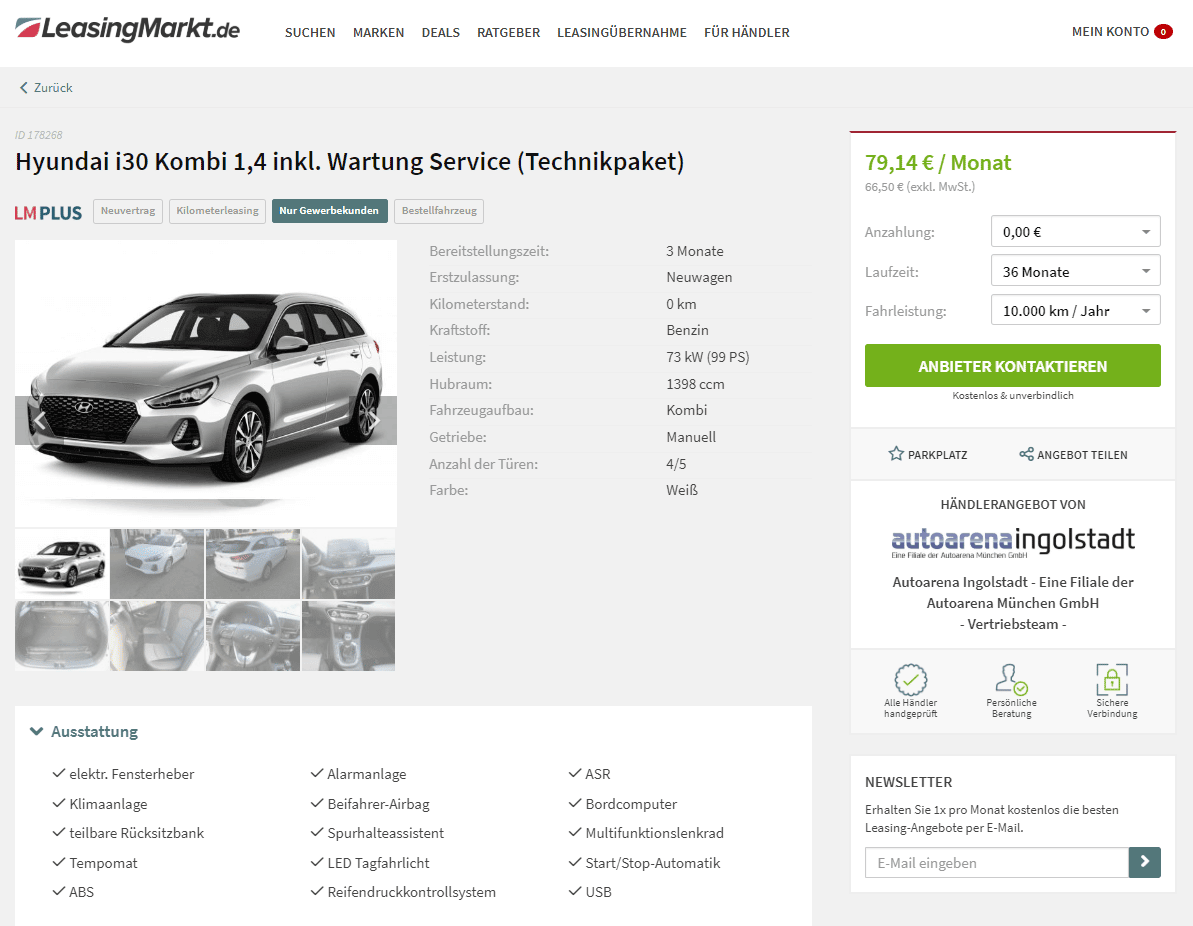The width and height of the screenshot is (1193, 926).
Task: Click the ANBIETER KONTAKTIEREN button
Action: click(x=1013, y=366)
